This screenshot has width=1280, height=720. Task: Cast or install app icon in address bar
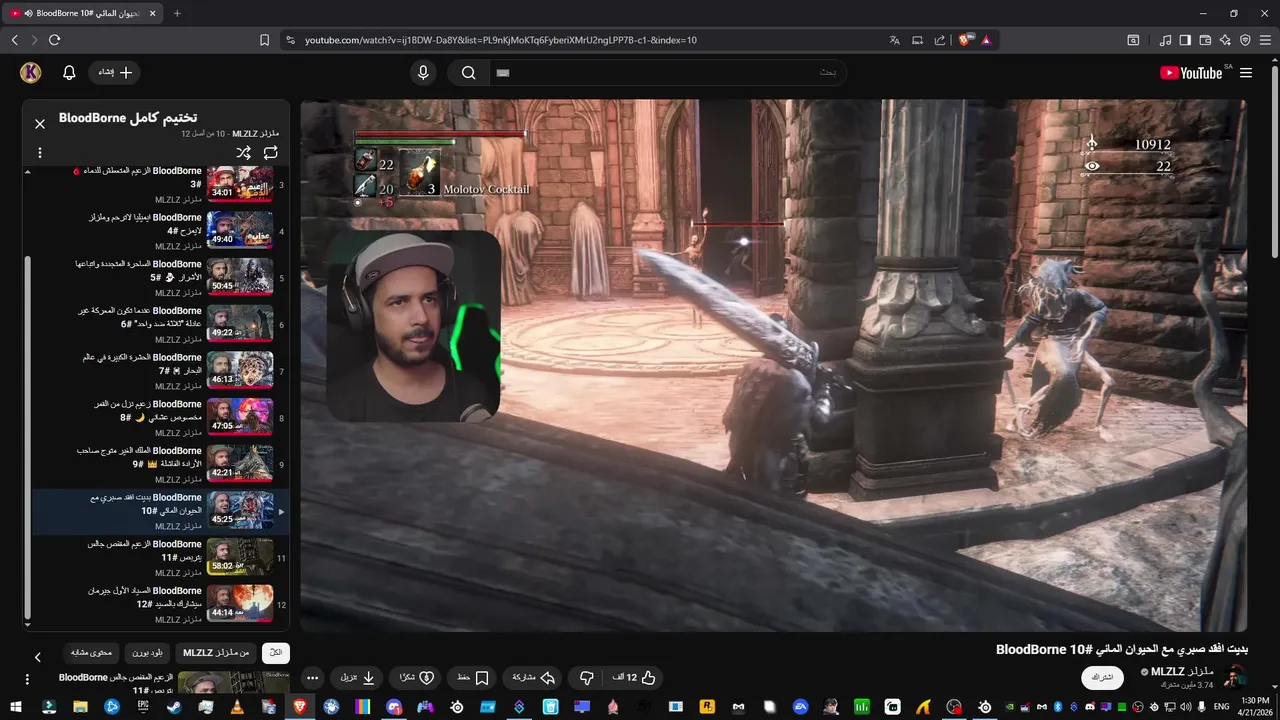[x=917, y=40]
